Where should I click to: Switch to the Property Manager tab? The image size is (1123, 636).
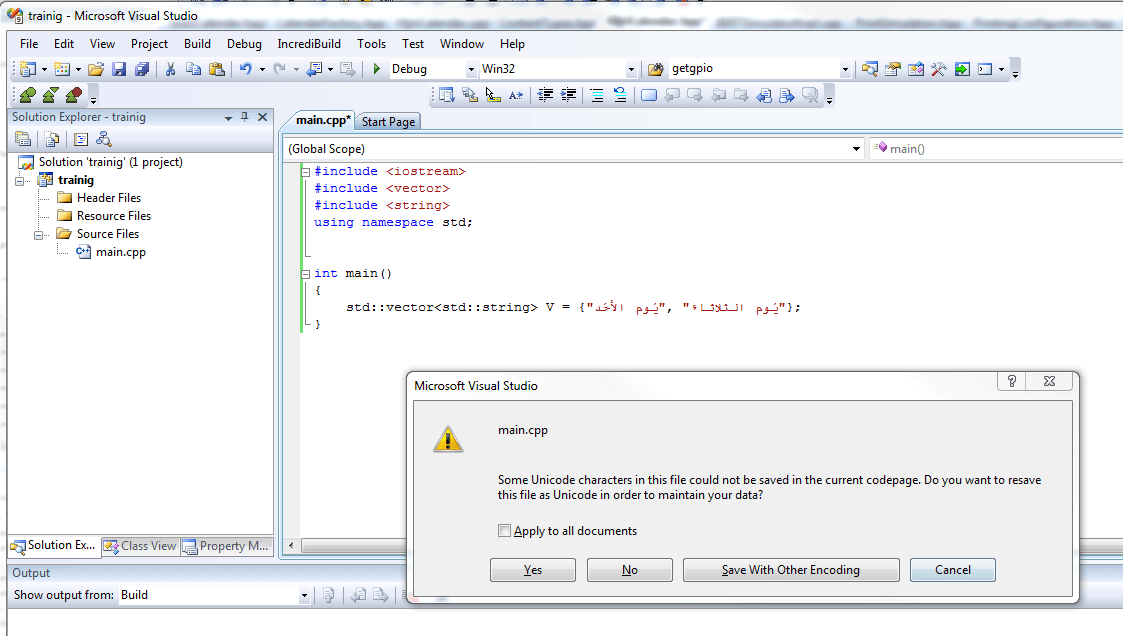[x=226, y=546]
